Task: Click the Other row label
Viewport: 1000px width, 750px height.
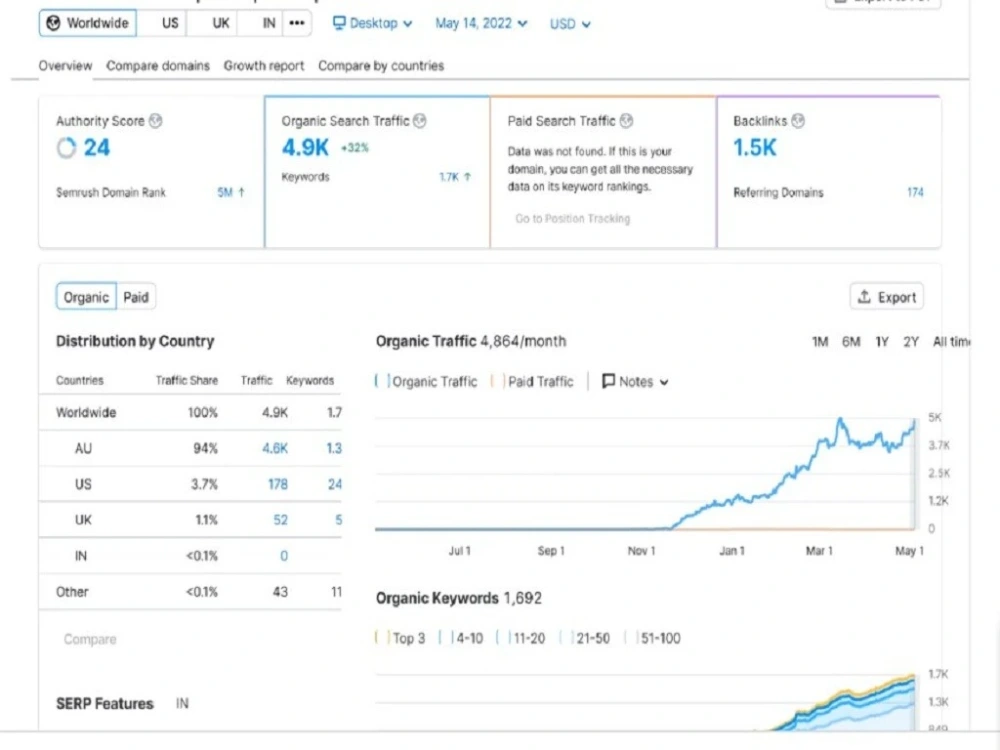Action: coord(72,592)
